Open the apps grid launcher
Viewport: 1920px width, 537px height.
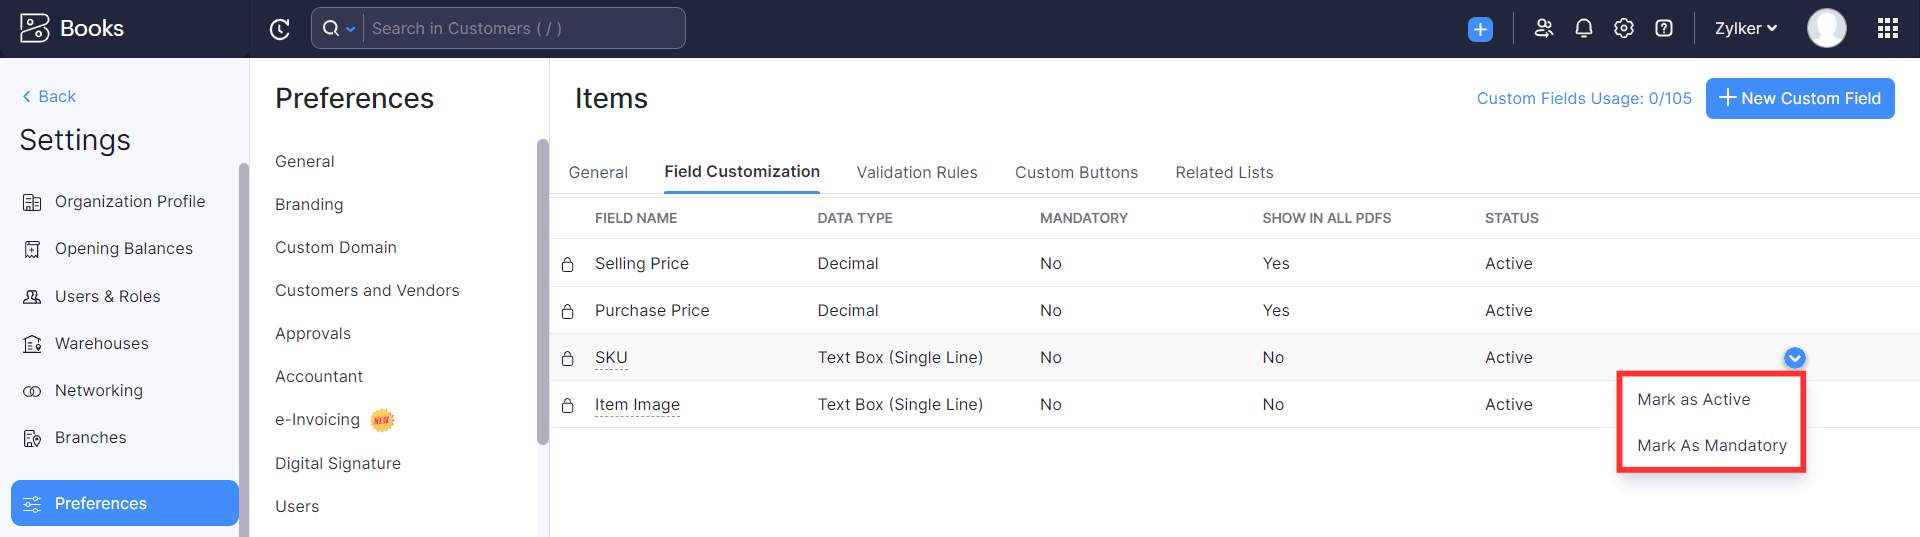coord(1887,28)
